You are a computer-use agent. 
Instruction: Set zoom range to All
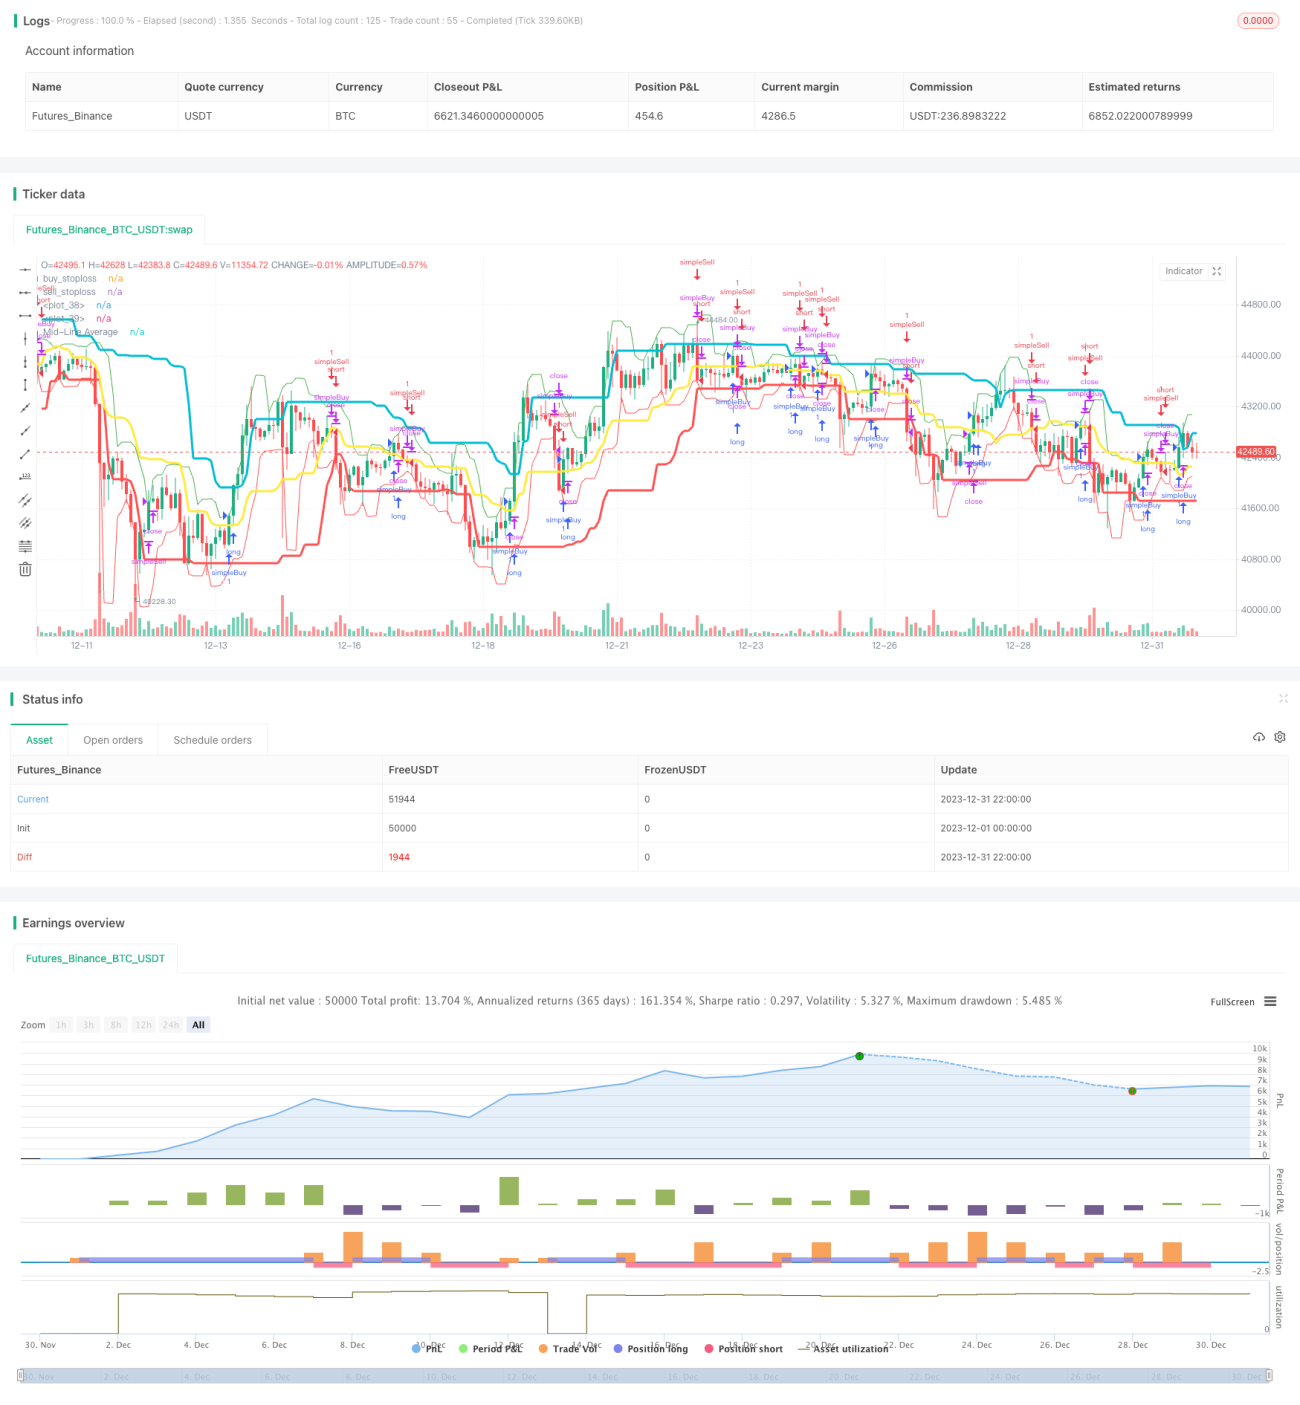pyautogui.click(x=198, y=1025)
